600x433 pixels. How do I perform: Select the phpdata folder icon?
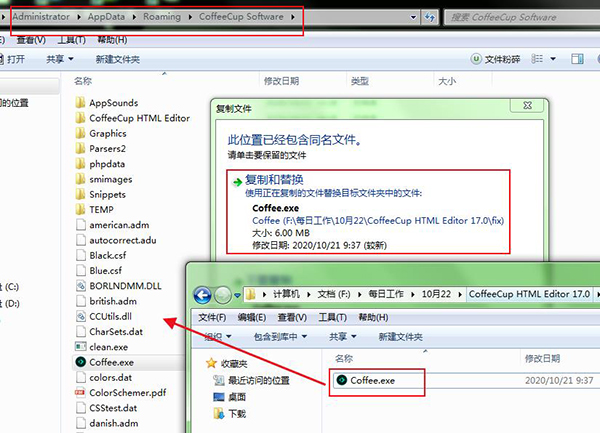click(x=80, y=164)
